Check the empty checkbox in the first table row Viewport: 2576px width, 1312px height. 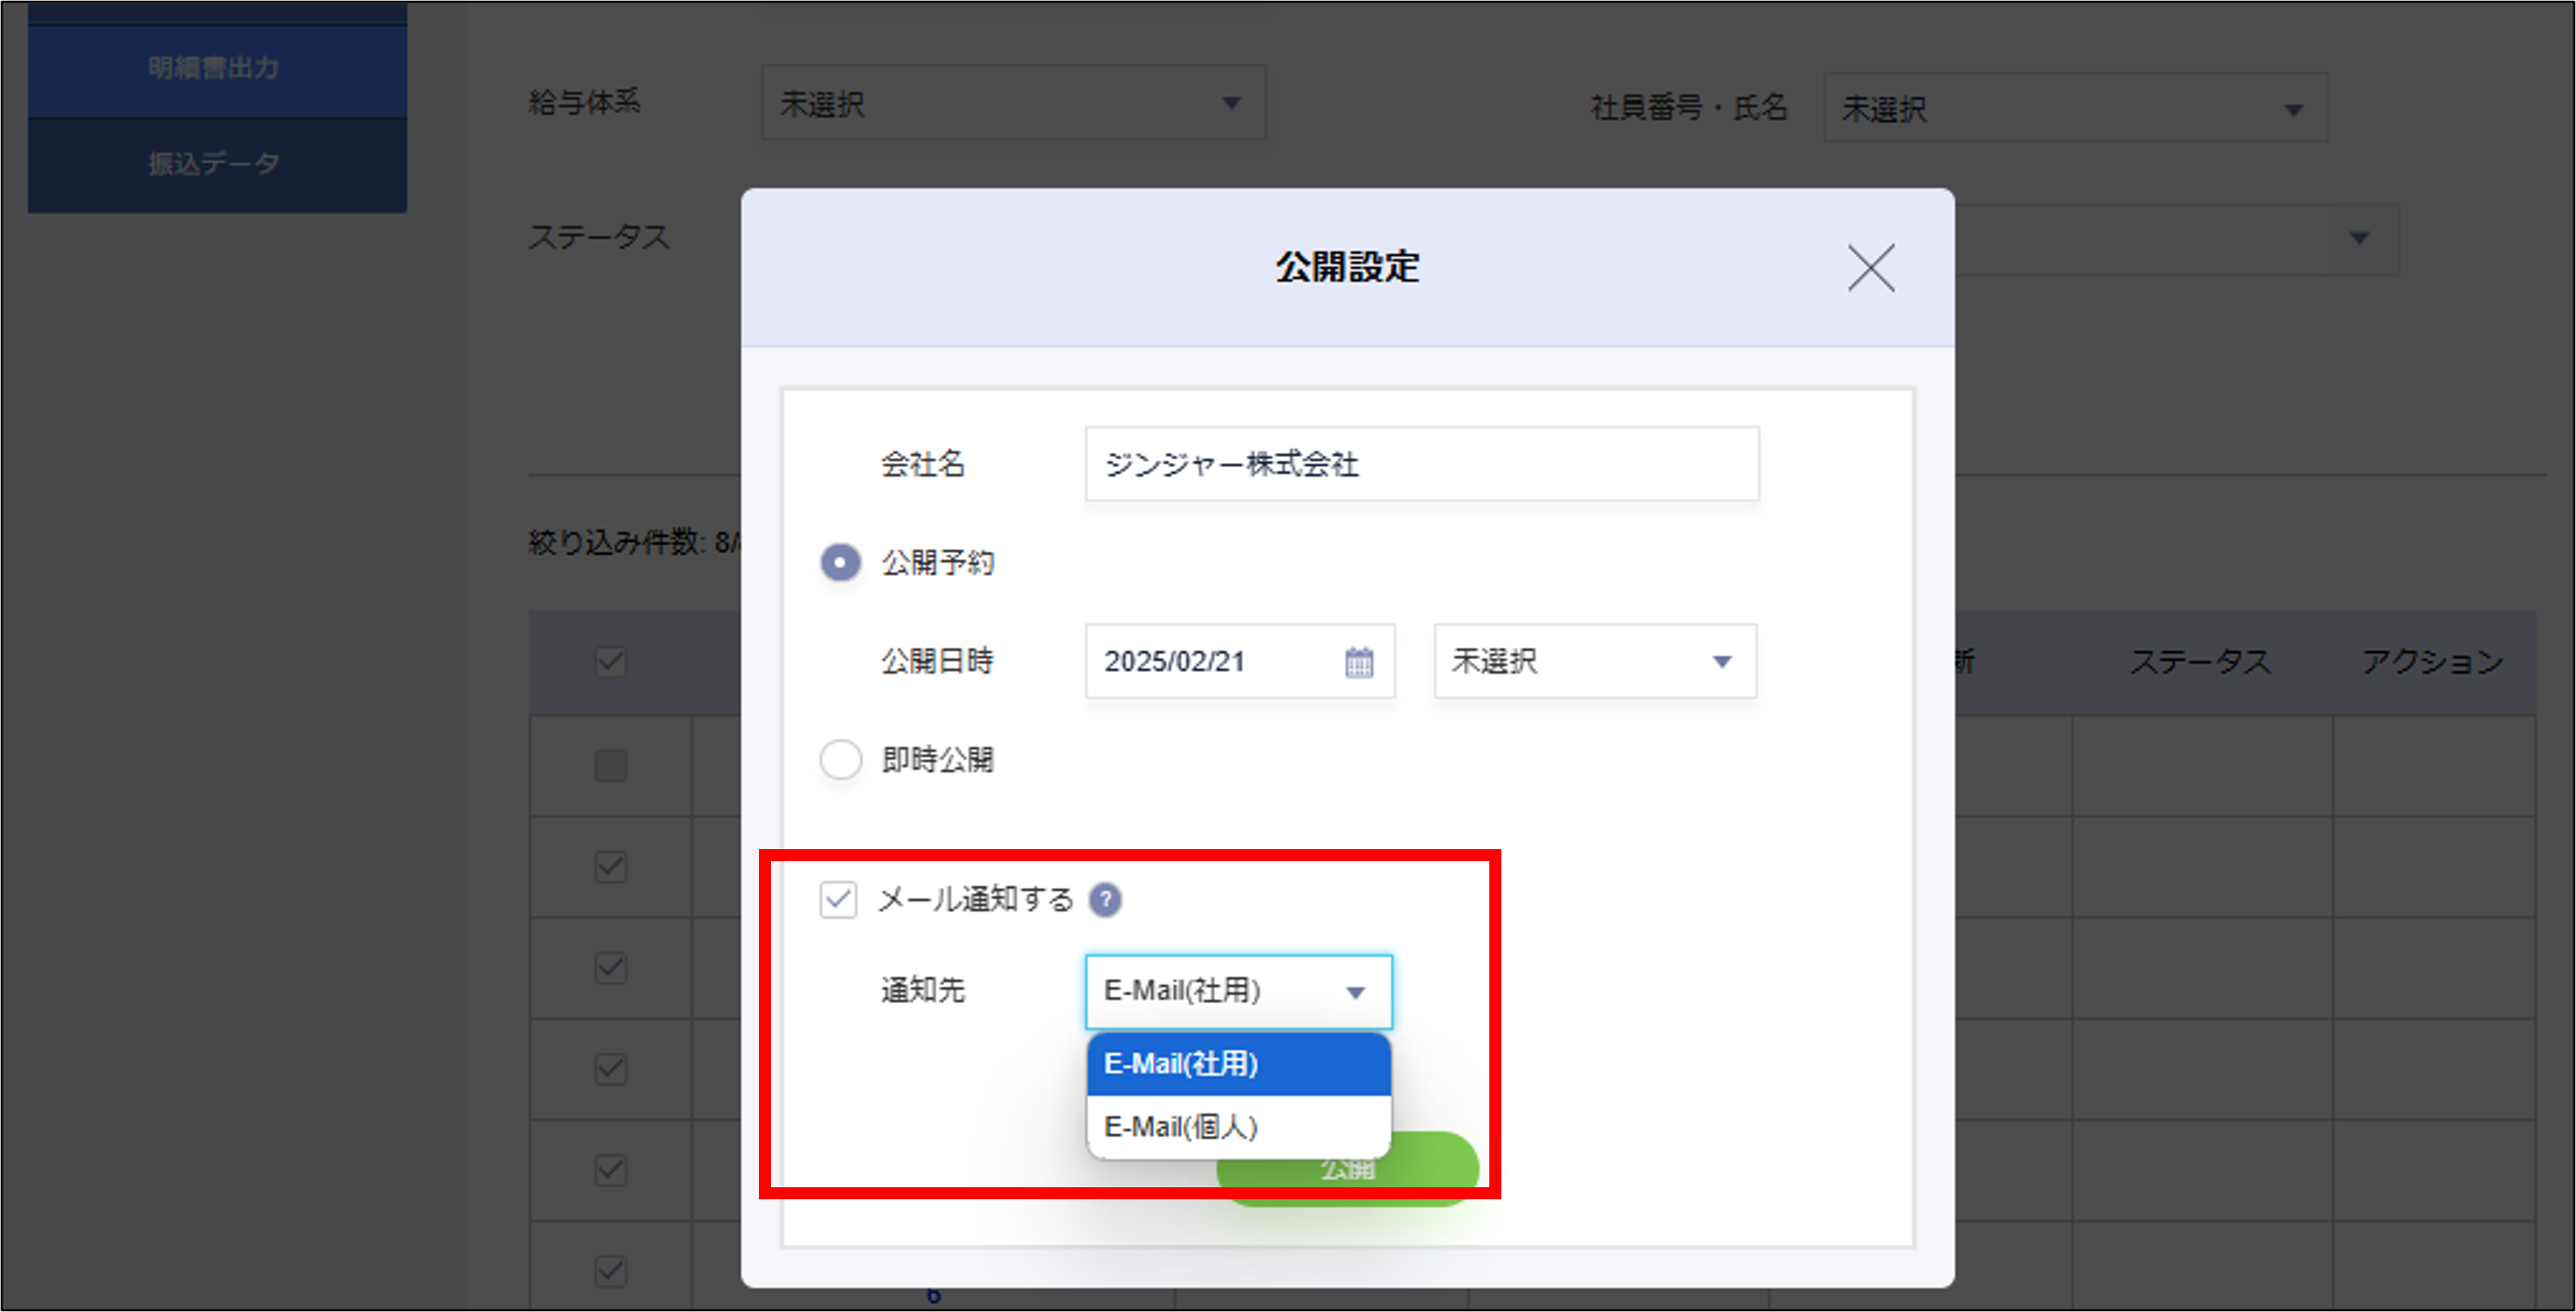point(610,765)
